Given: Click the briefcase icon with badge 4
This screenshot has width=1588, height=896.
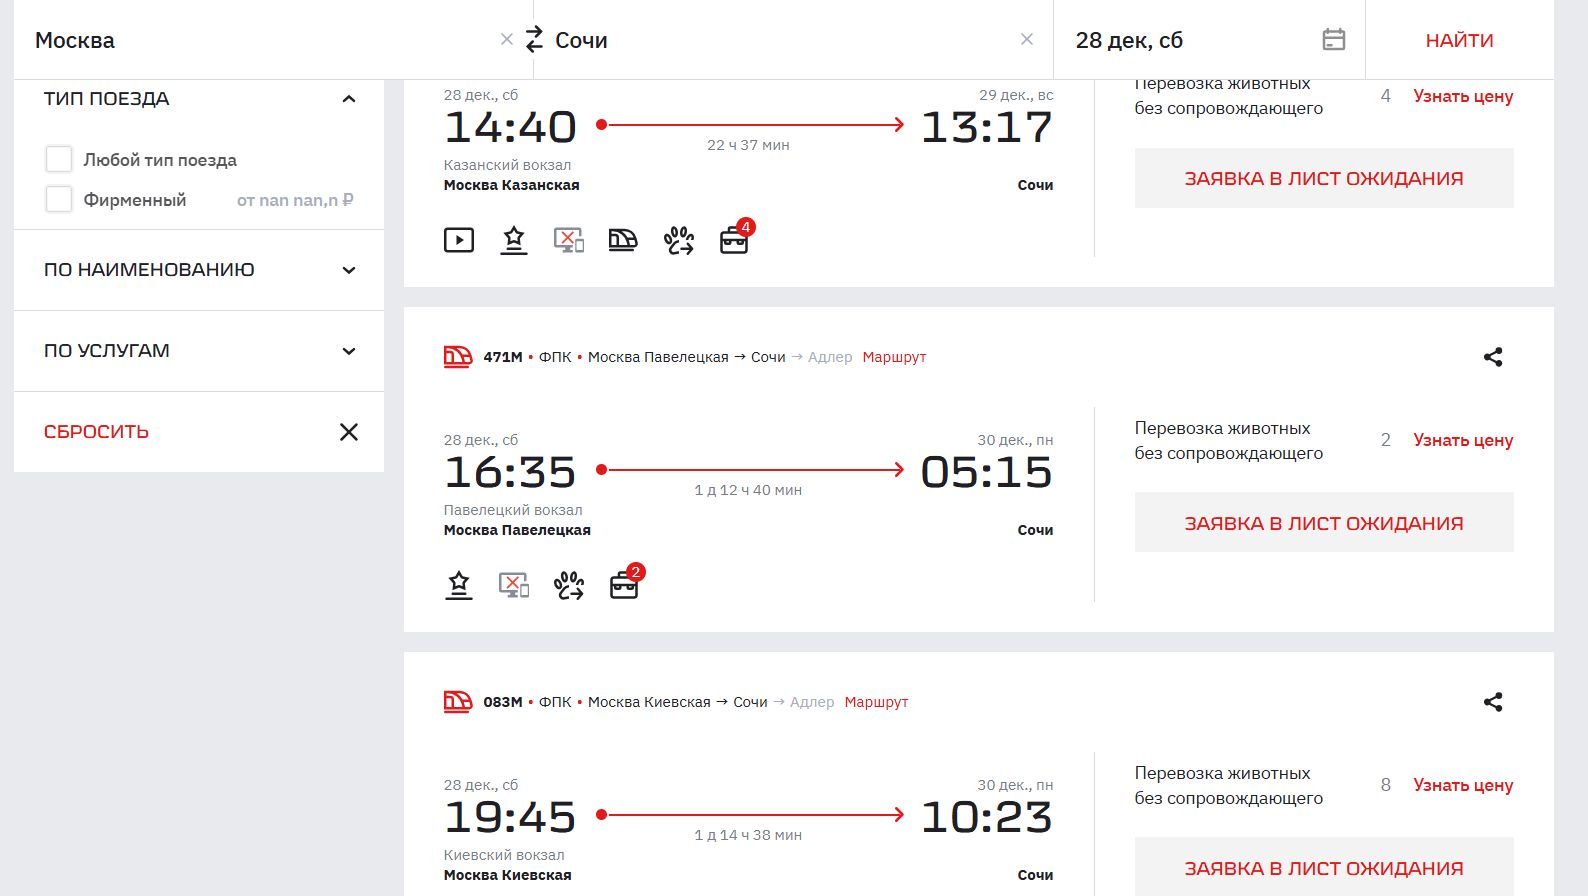Looking at the screenshot, I should tap(735, 240).
